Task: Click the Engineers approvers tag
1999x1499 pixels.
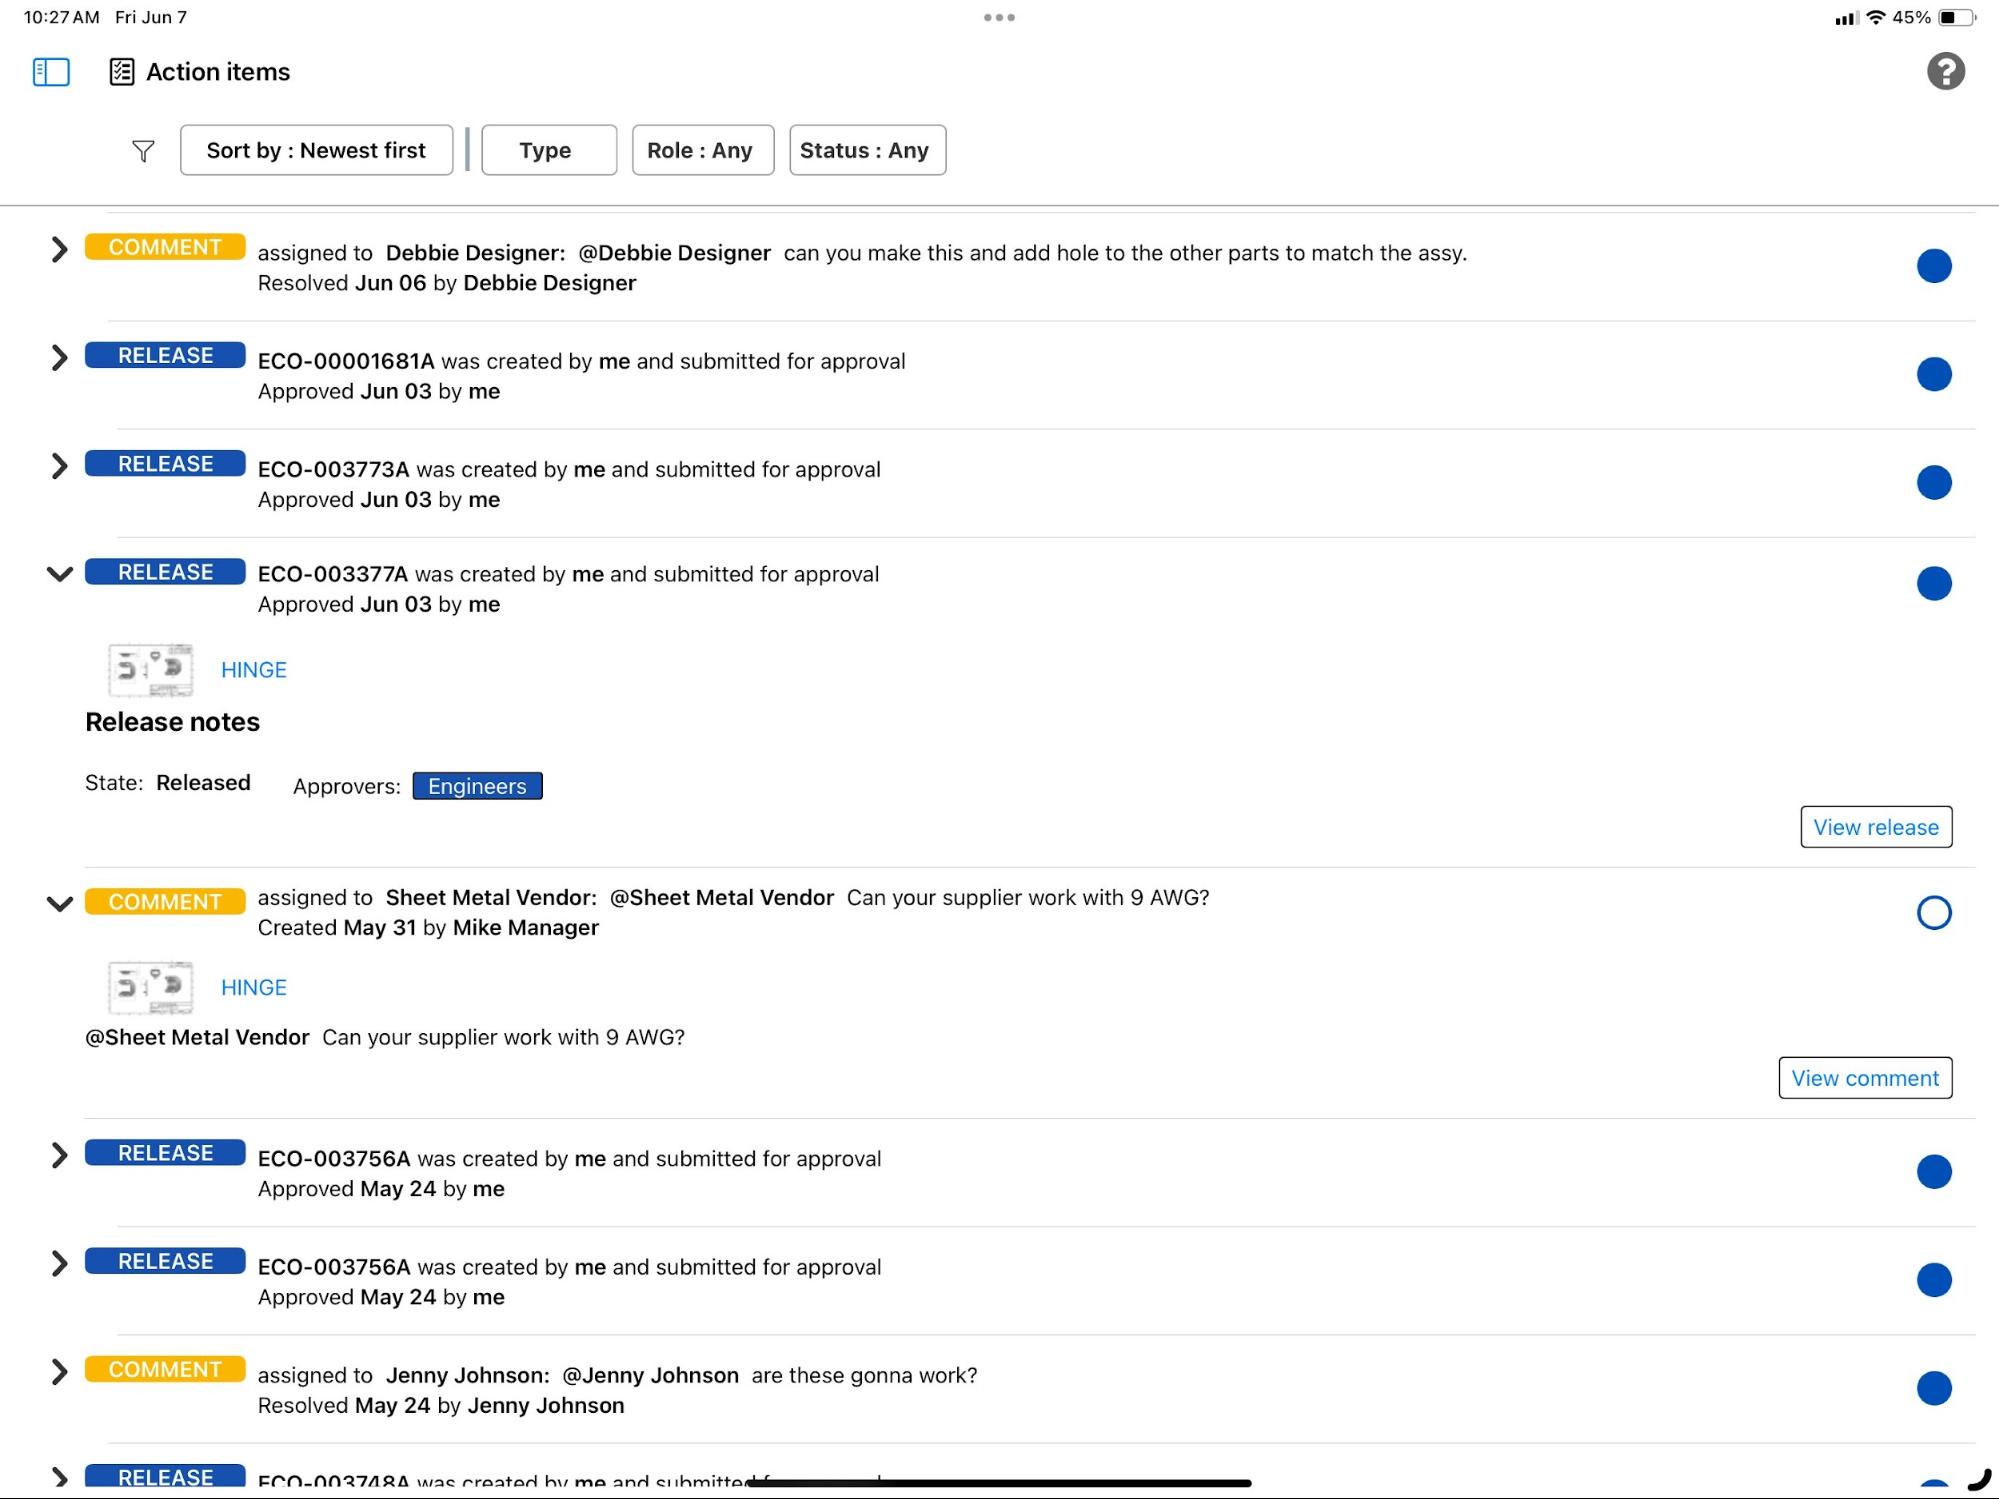Action: [477, 786]
